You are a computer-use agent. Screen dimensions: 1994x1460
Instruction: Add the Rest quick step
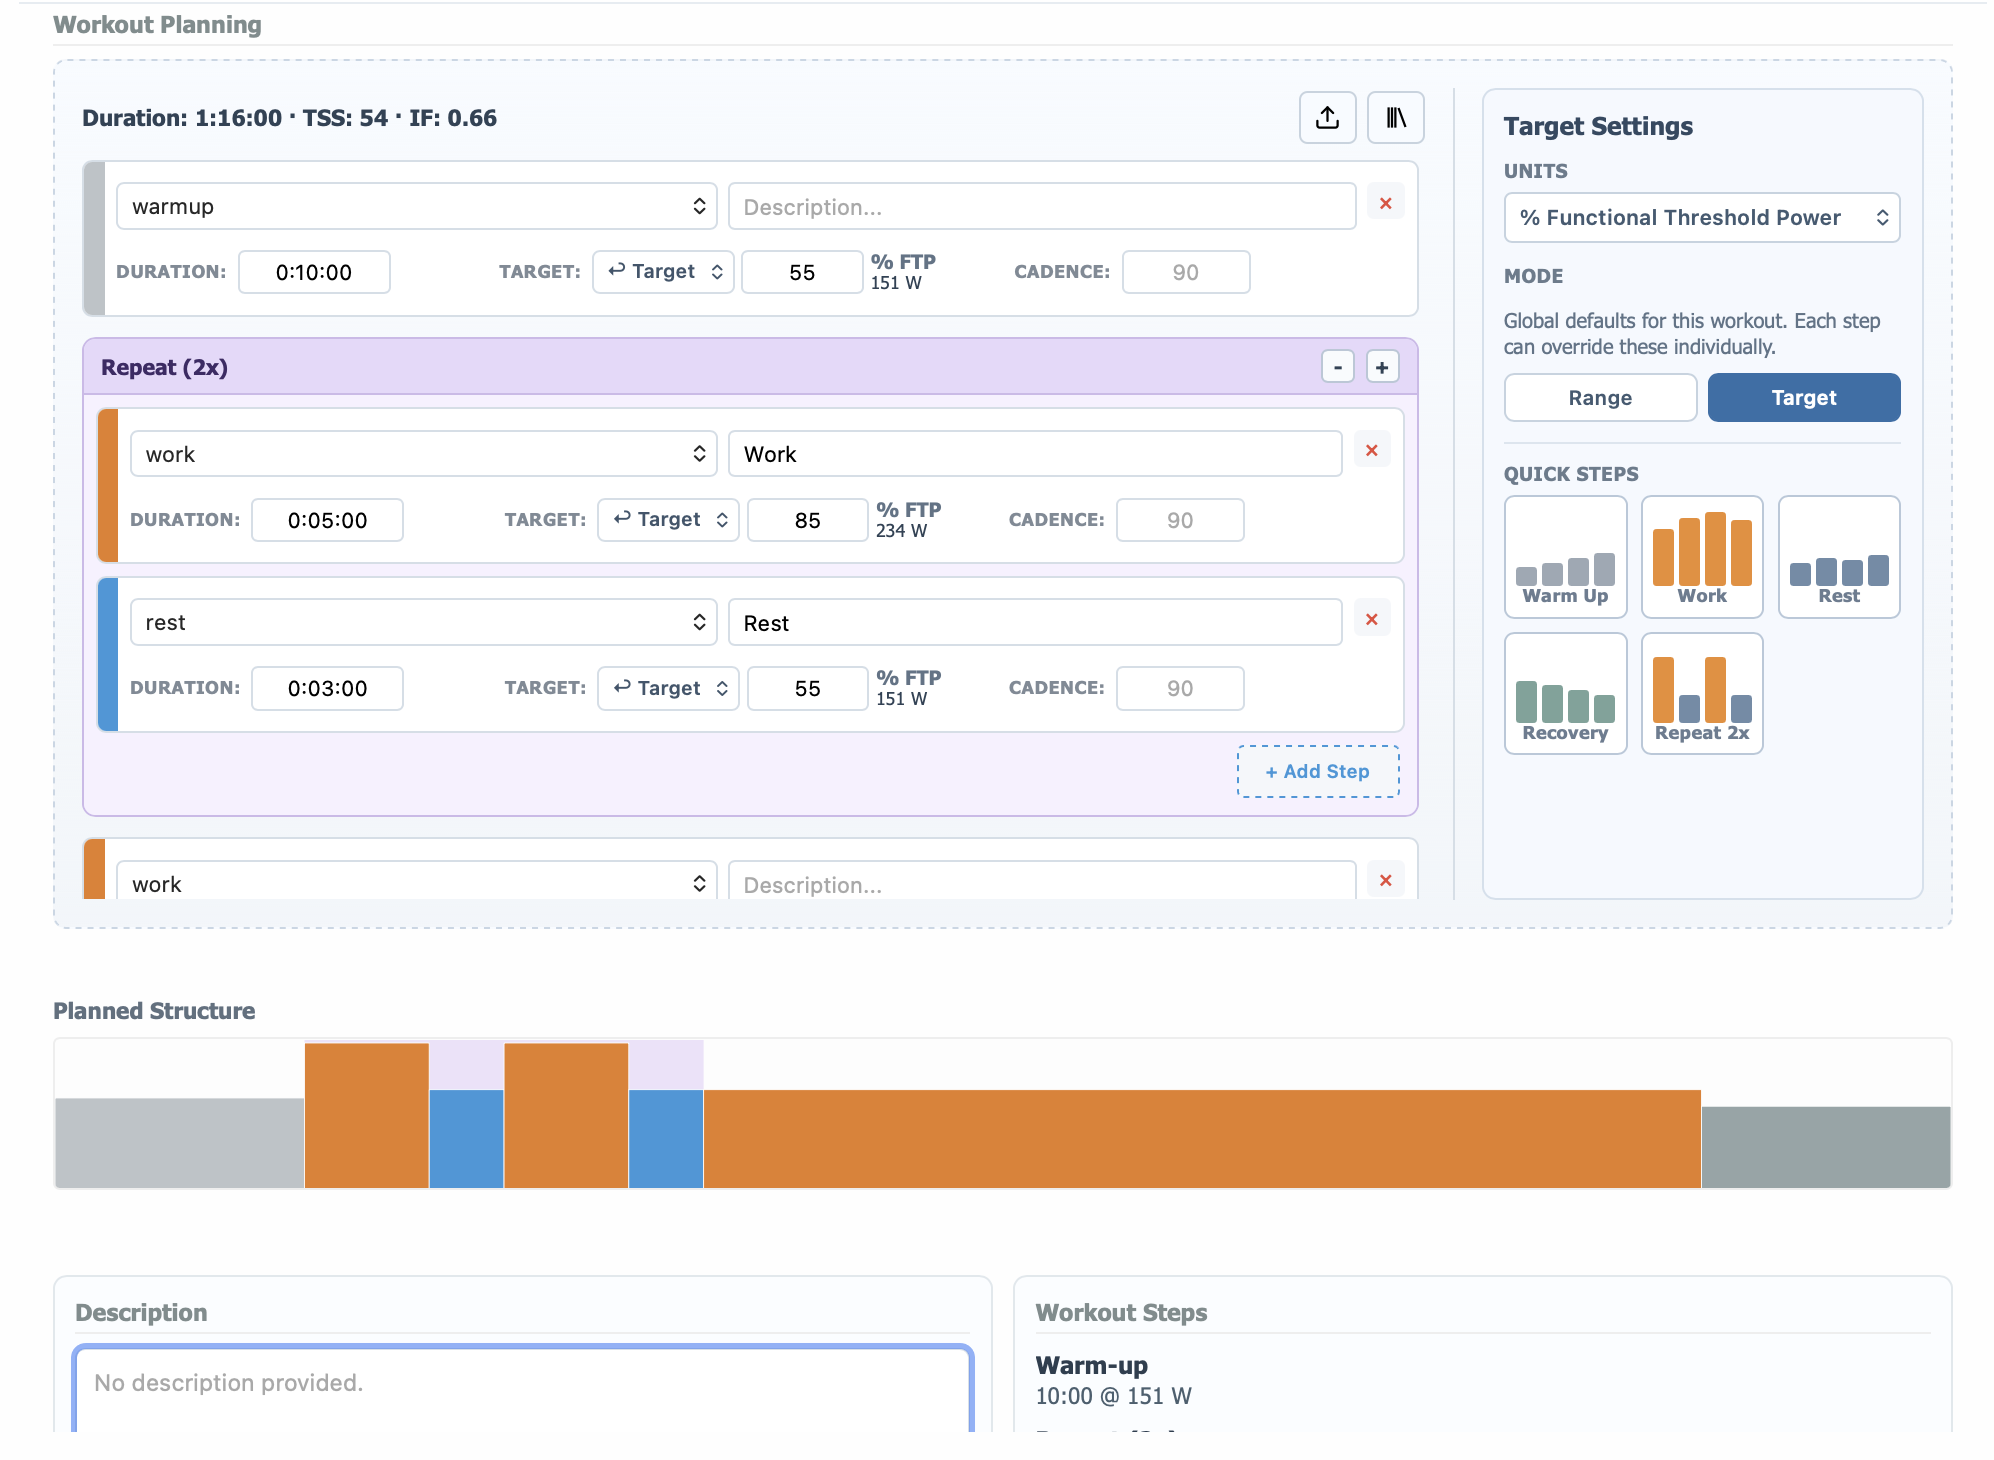point(1838,557)
